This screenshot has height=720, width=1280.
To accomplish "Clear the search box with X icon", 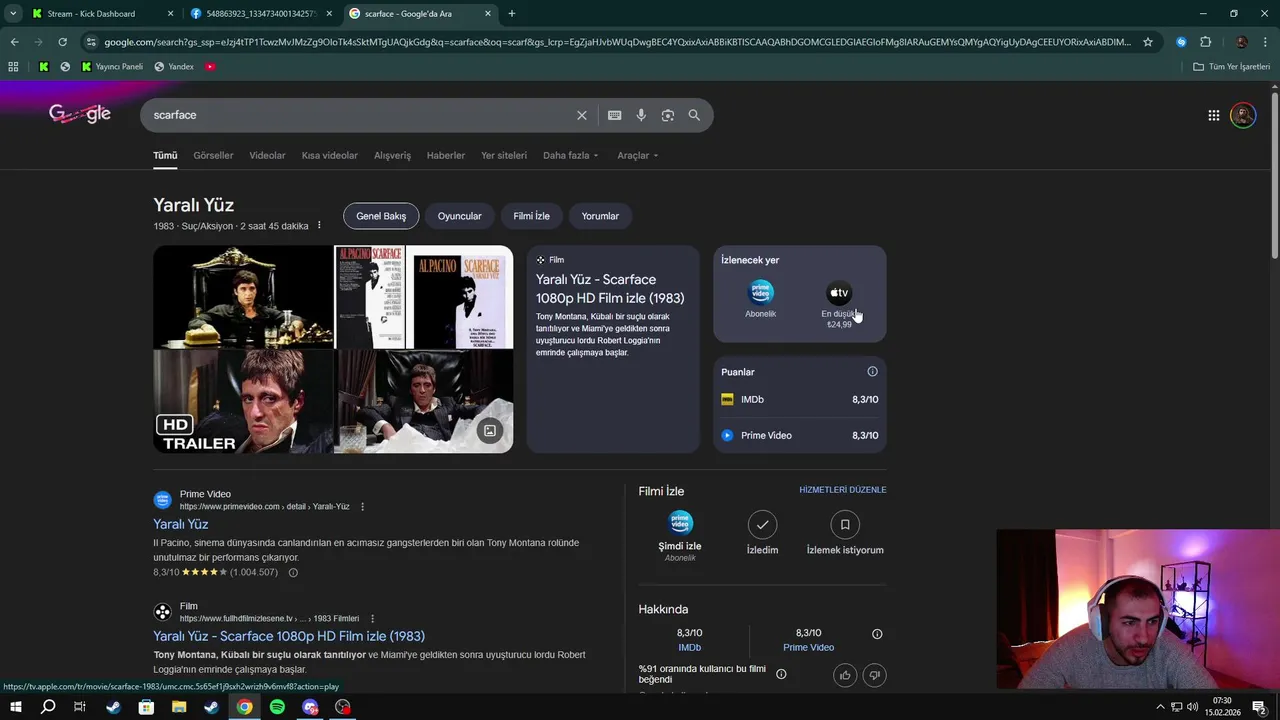I will (581, 115).
